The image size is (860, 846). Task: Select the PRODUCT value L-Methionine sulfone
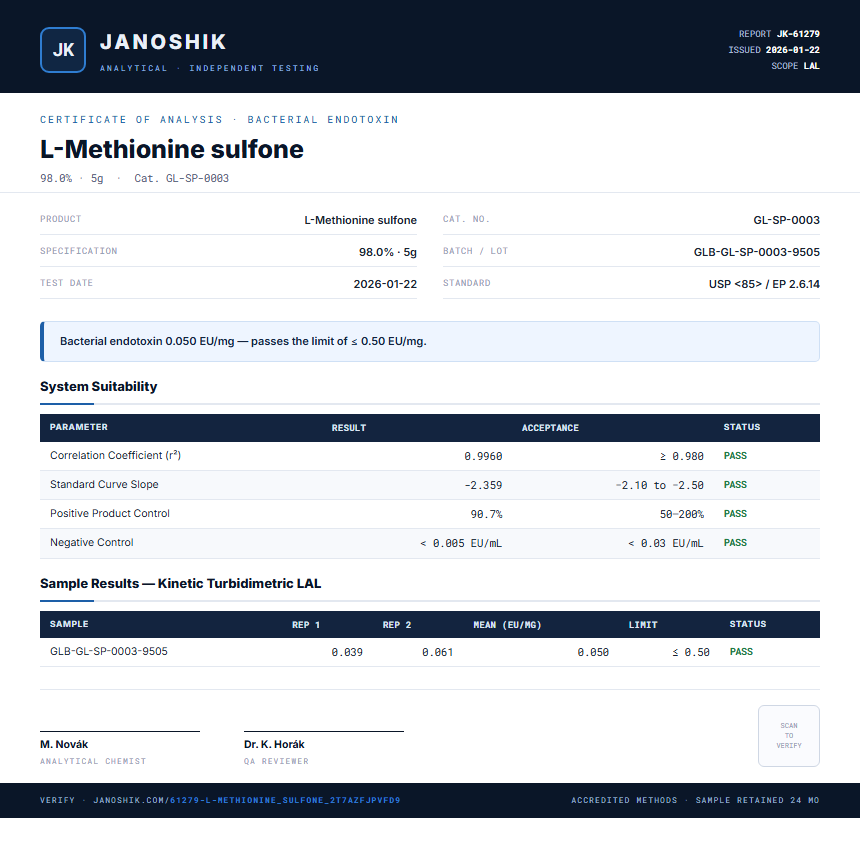coord(360,220)
